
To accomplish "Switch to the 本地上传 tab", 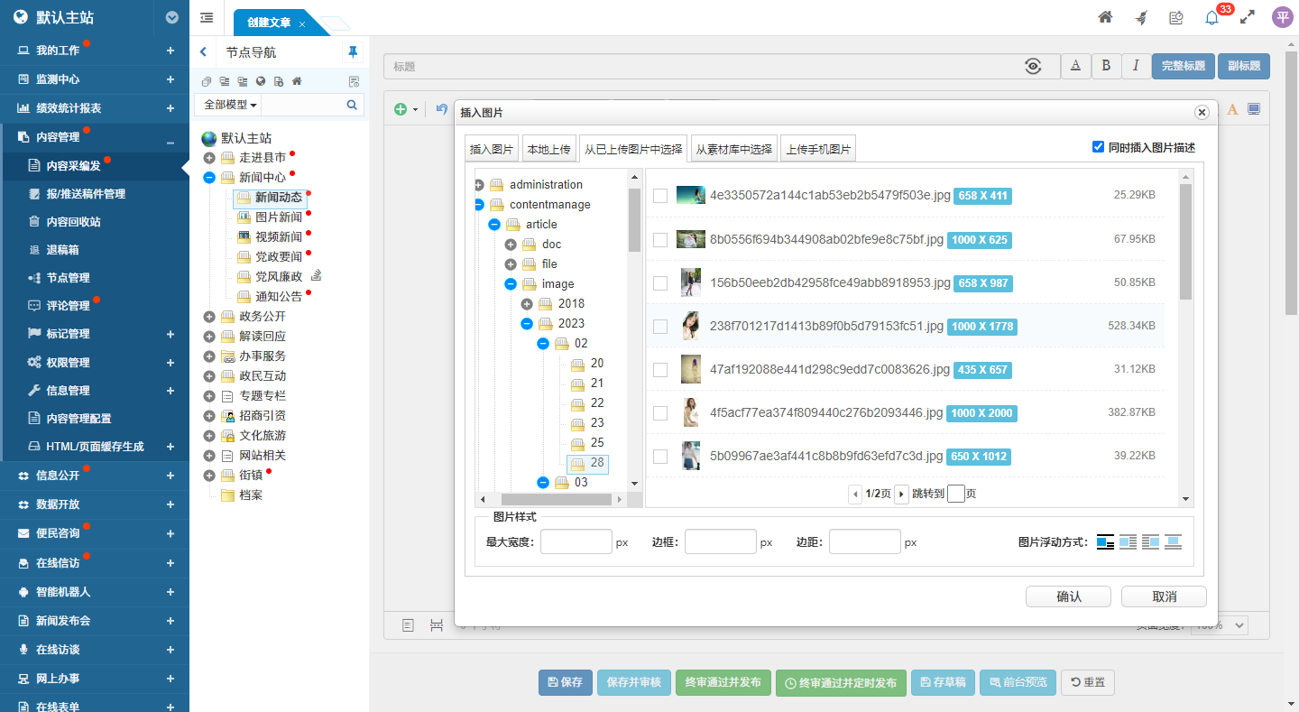I will tap(549, 149).
